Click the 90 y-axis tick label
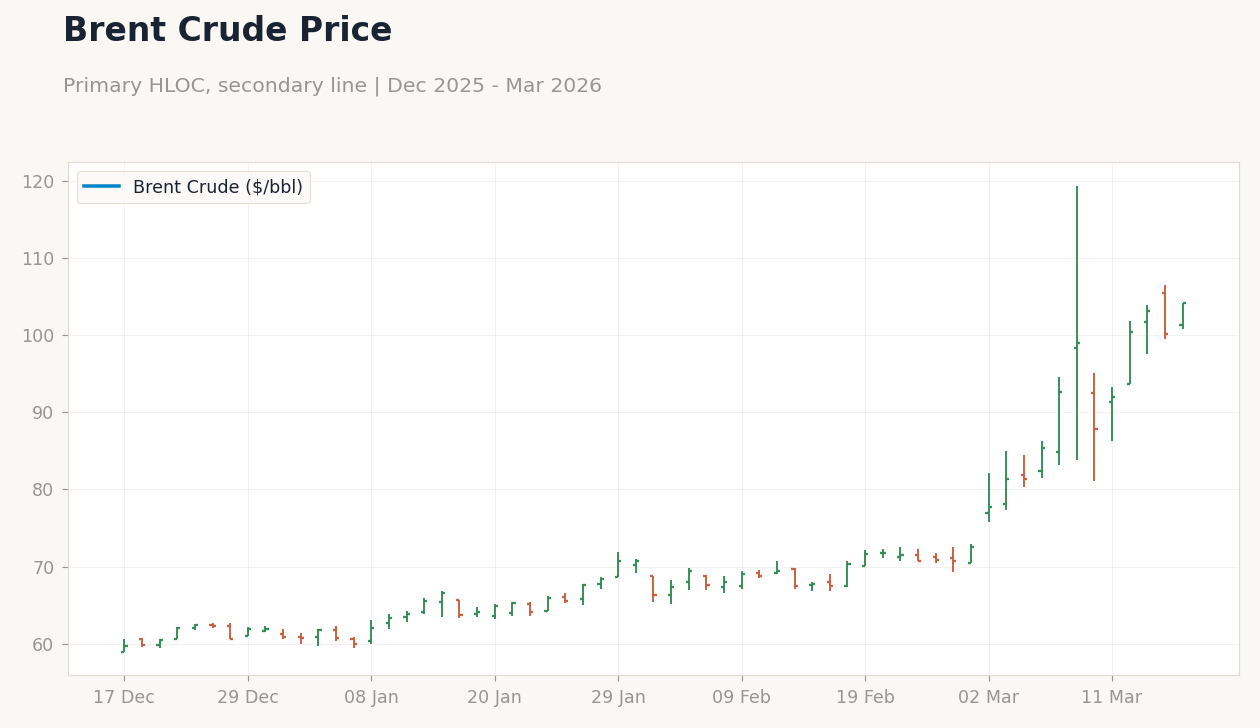 coord(42,413)
